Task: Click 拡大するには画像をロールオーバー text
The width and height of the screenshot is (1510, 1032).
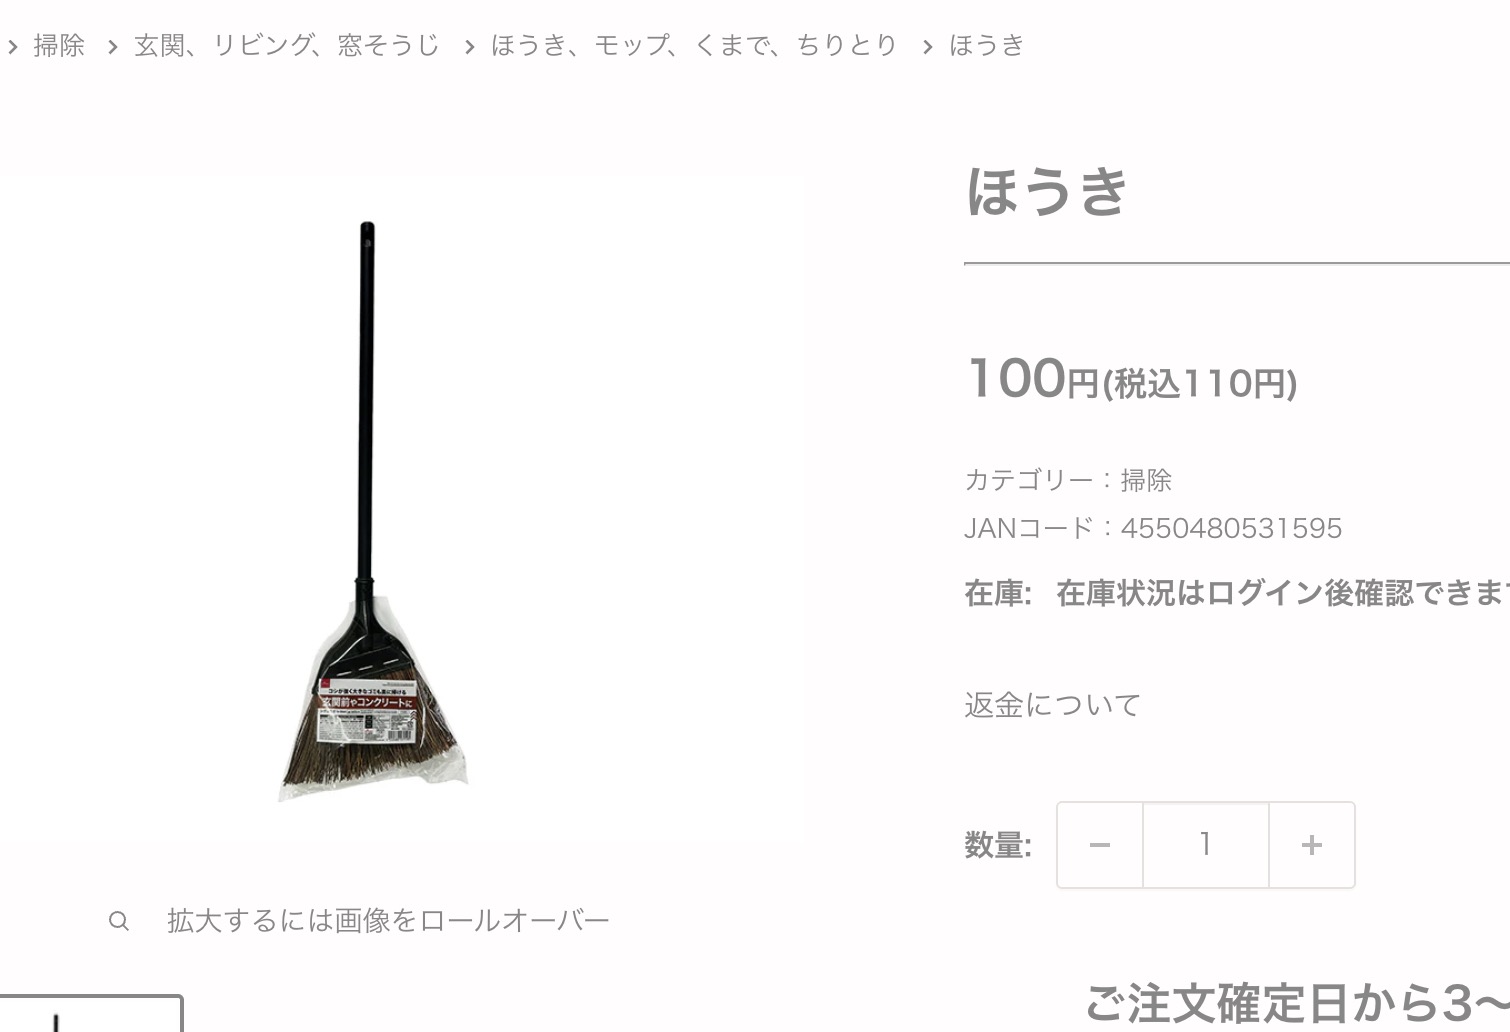Action: coord(388,921)
